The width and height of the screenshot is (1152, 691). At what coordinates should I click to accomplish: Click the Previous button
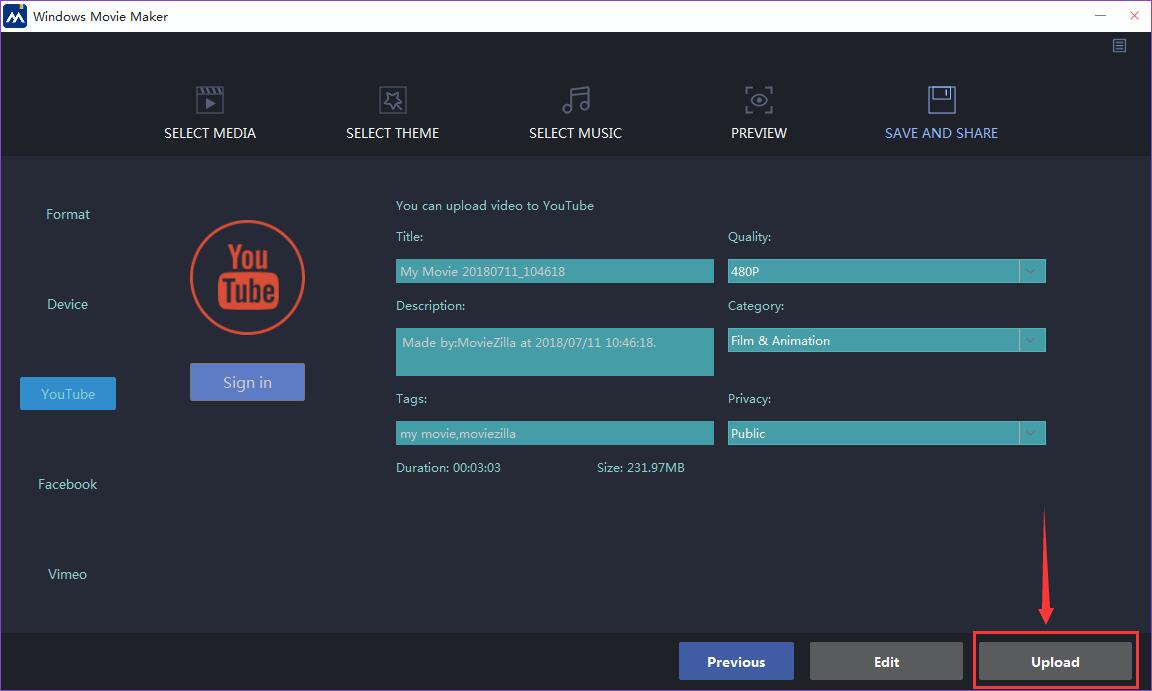(x=736, y=662)
